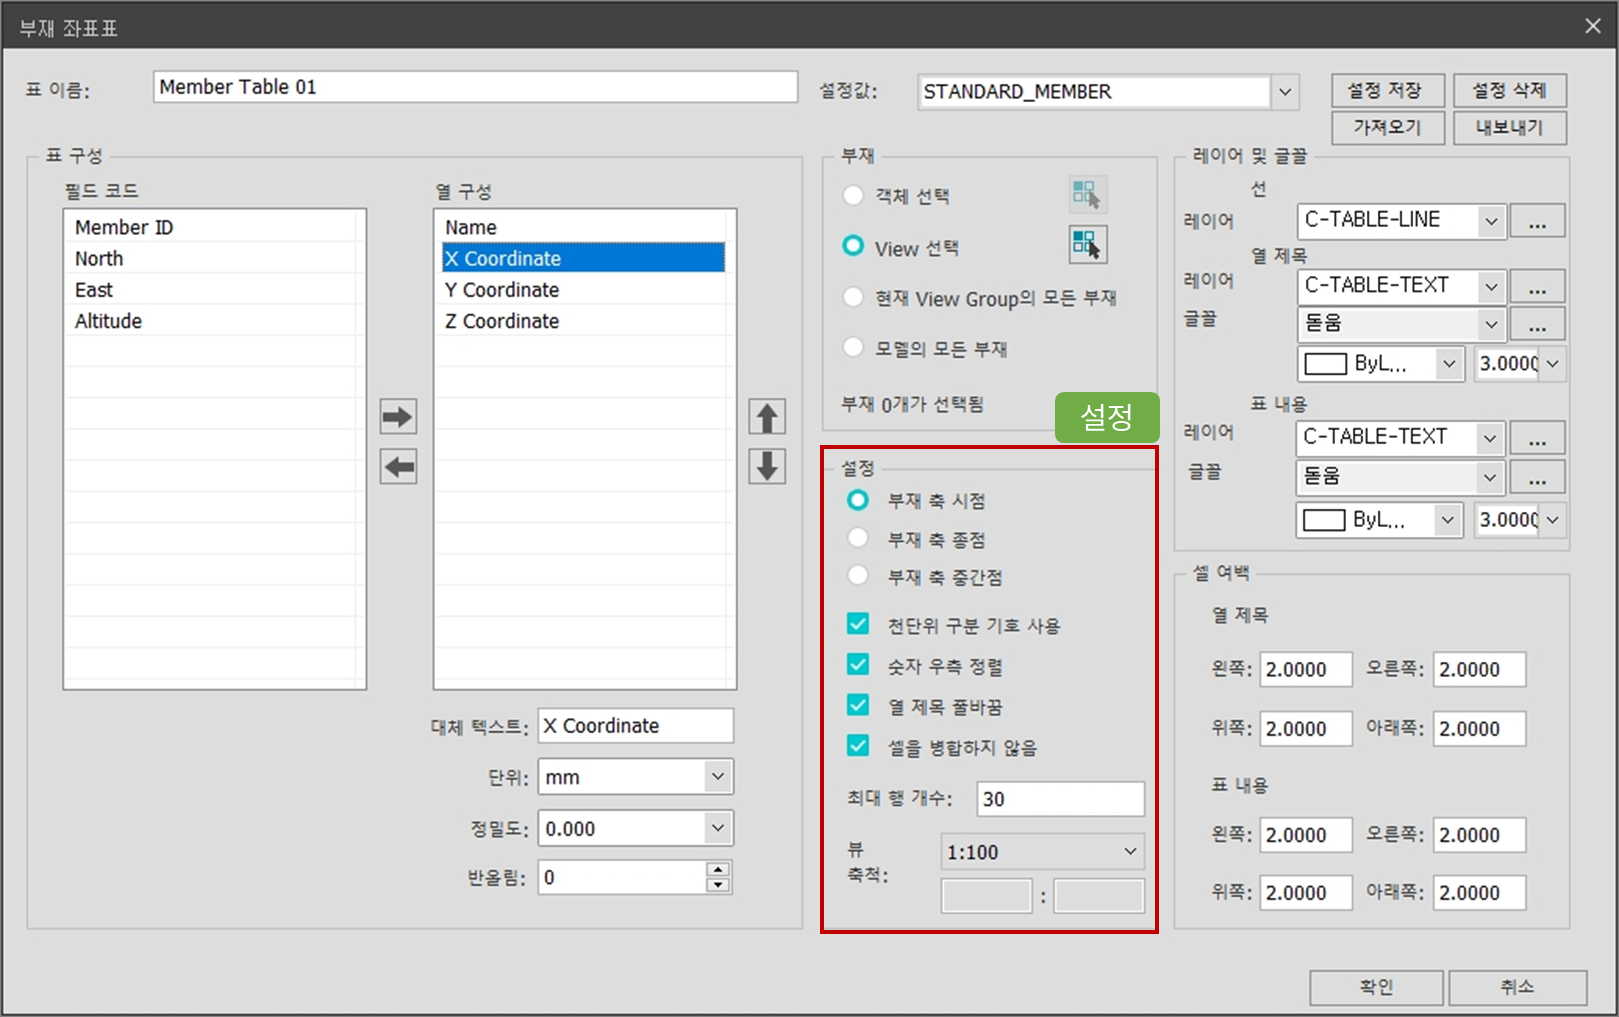Click right arrow to add field to columns

398,417
